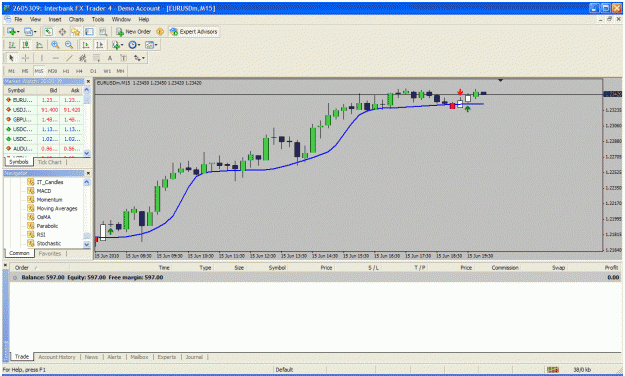625x376 pixels.
Task: Select the M15 timeframe button
Action: (x=39, y=71)
